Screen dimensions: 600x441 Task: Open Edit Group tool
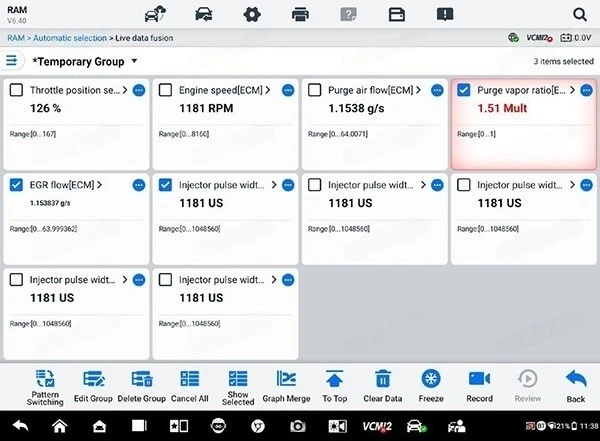[x=94, y=379]
